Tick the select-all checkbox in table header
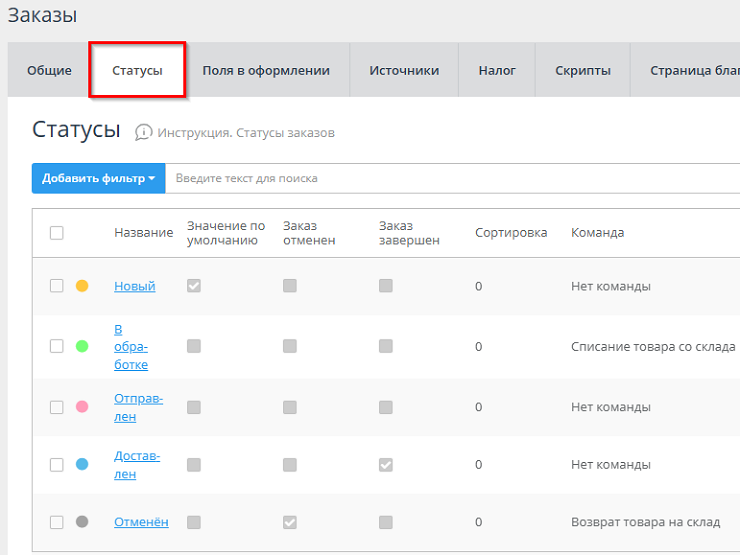 click(x=57, y=233)
